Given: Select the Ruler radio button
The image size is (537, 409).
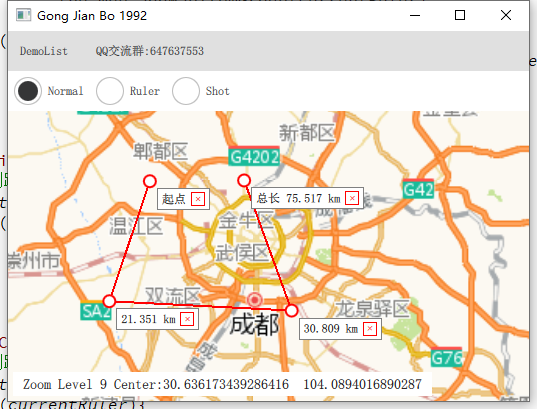Looking at the screenshot, I should (x=110, y=91).
